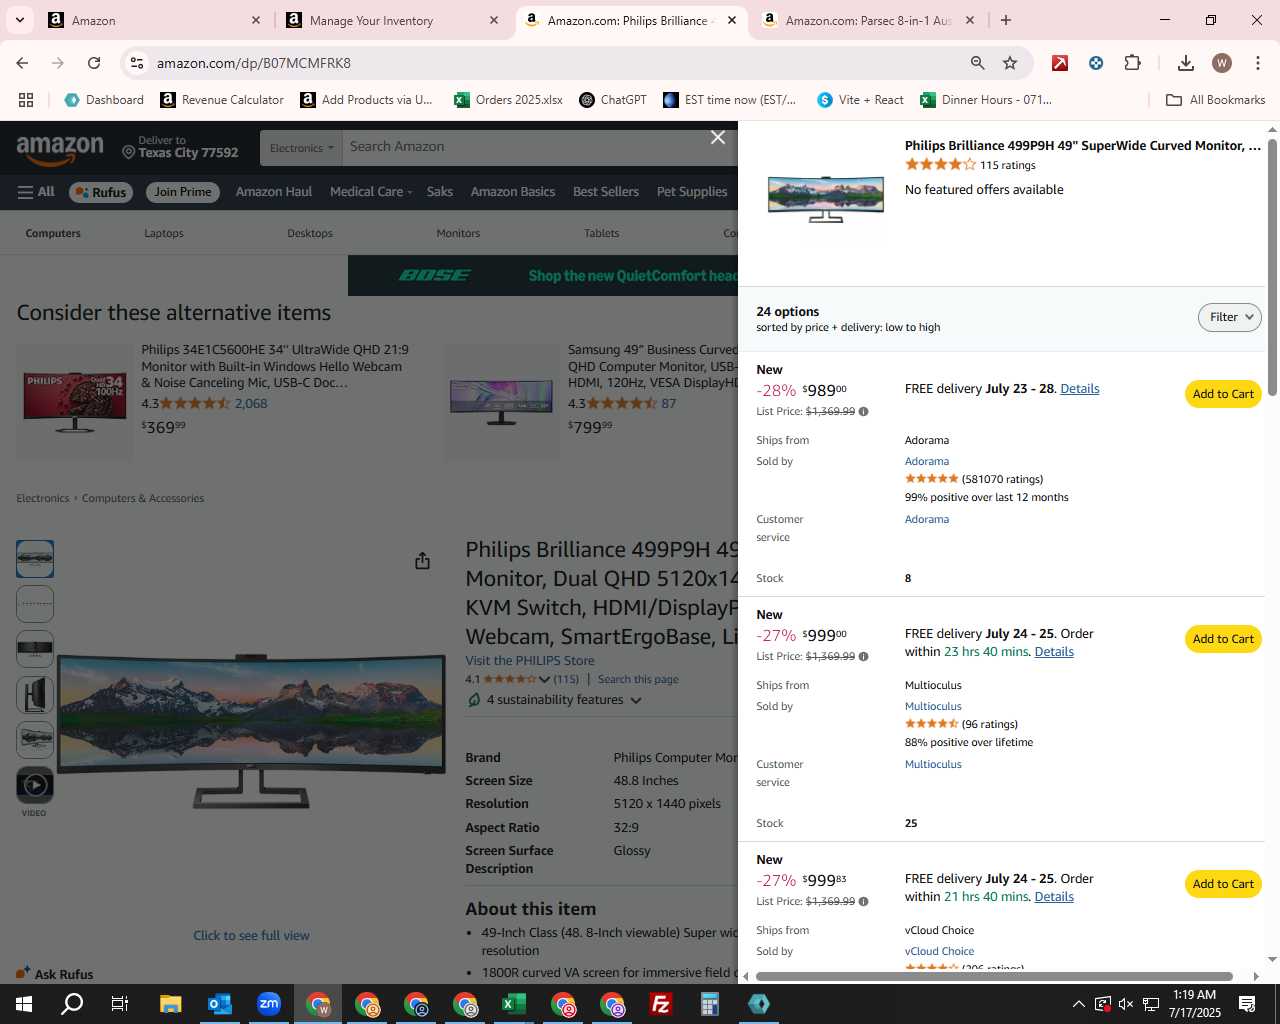Click the zoom magnifier icon in address bar
This screenshot has width=1280, height=1024.
(x=978, y=63)
